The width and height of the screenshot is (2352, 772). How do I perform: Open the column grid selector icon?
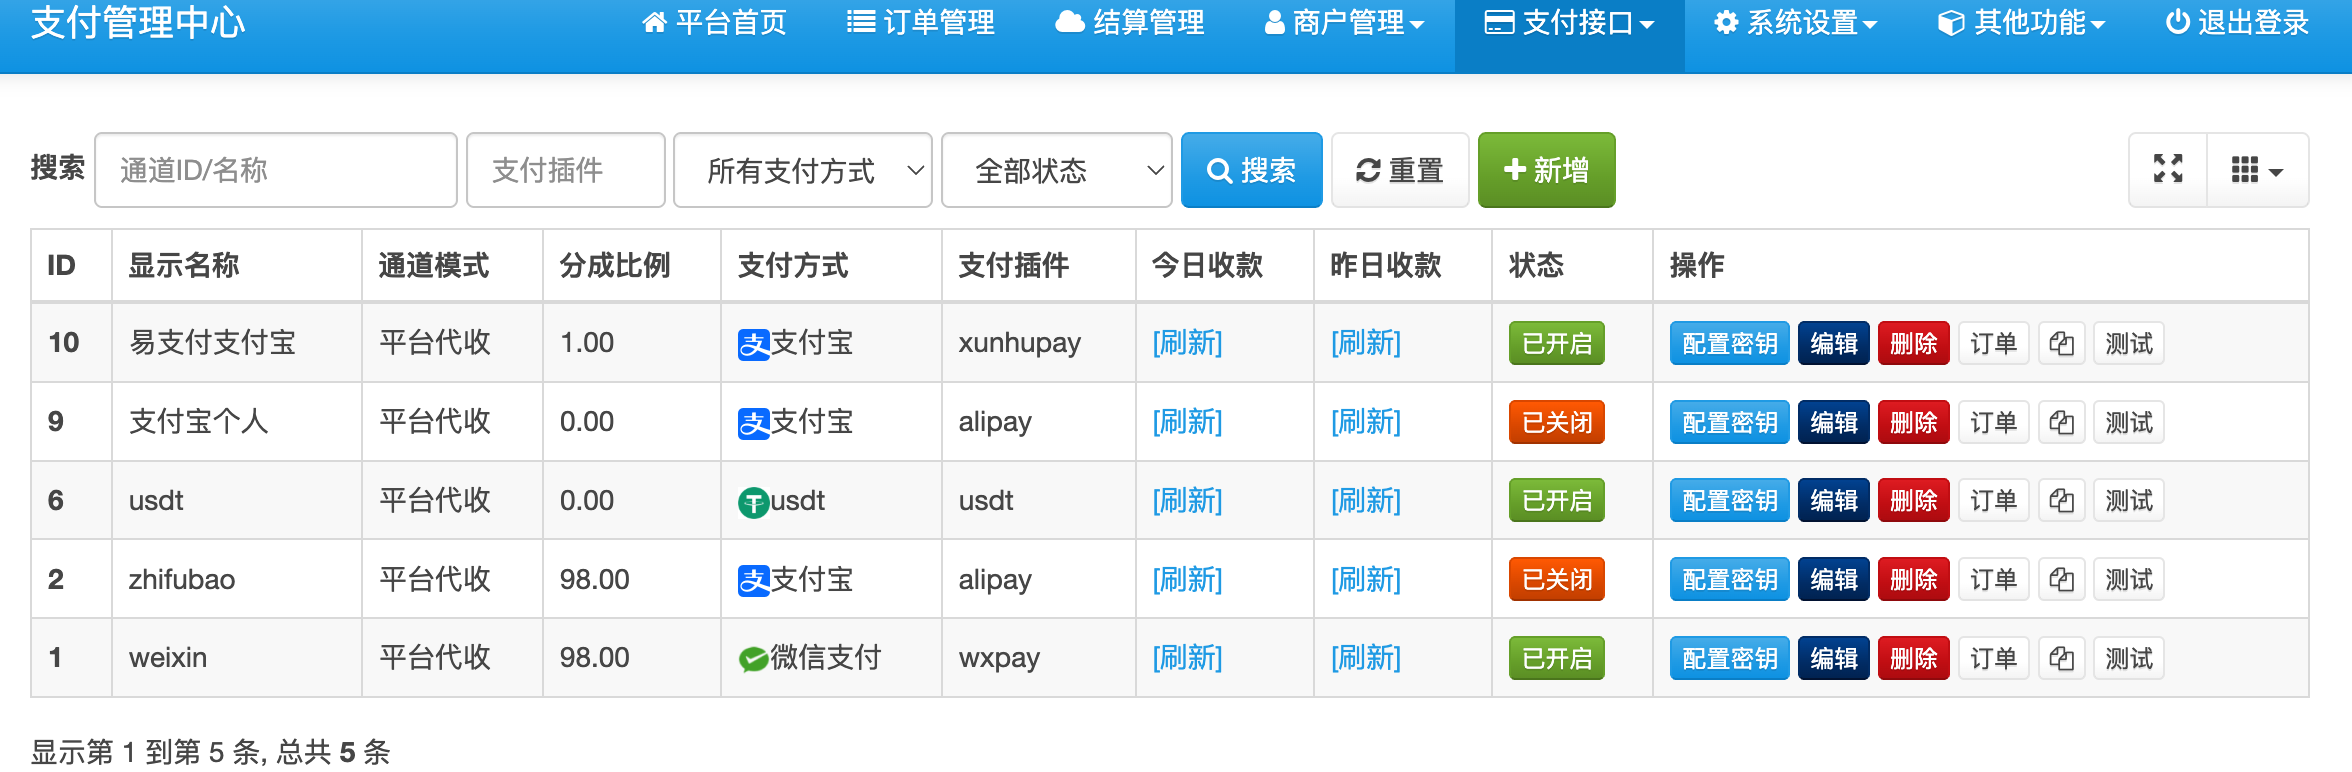click(2256, 170)
